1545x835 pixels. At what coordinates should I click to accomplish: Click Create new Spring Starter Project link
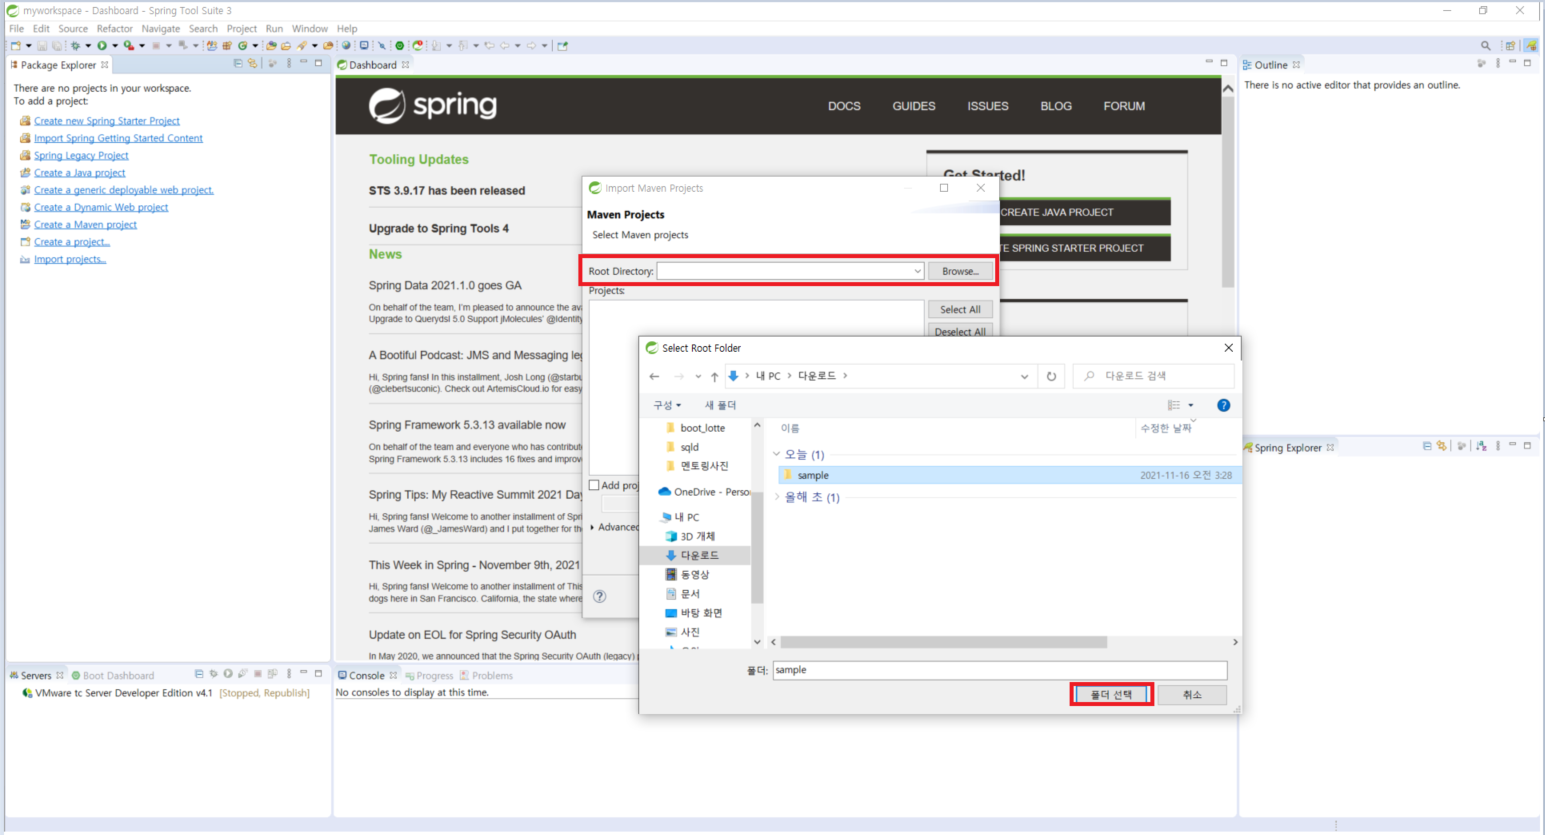(x=107, y=121)
